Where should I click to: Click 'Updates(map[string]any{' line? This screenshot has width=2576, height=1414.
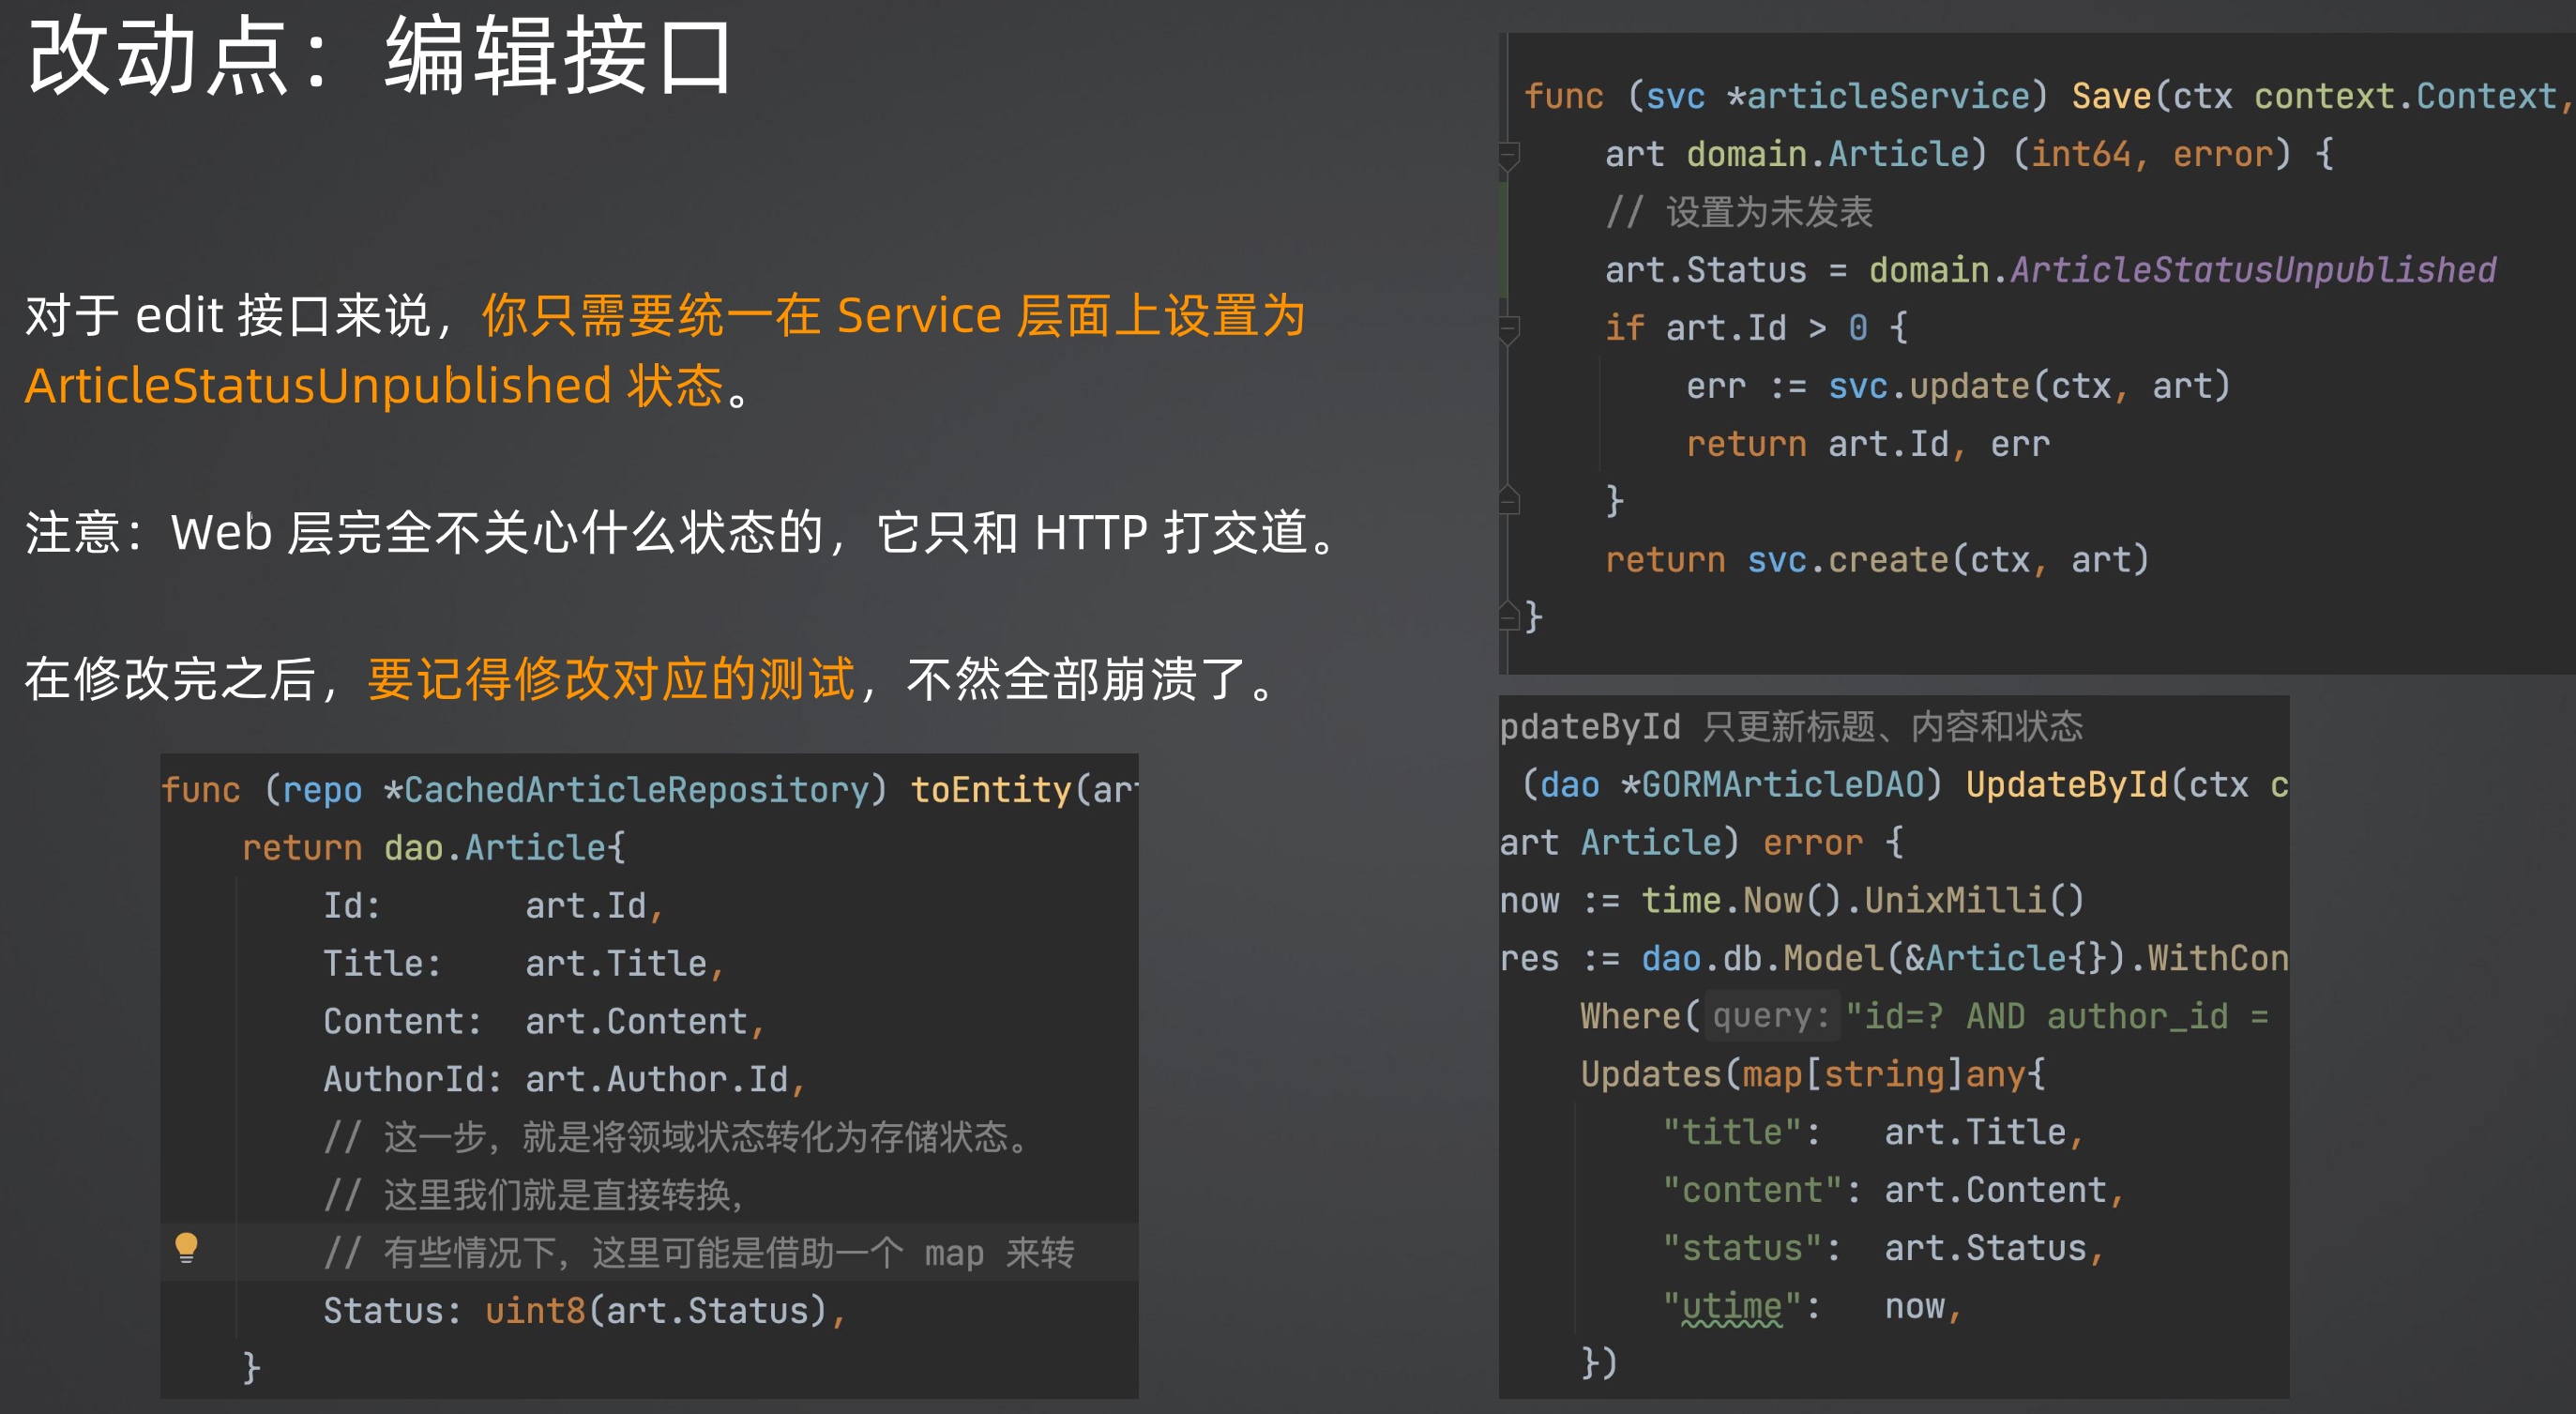[x=1812, y=1077]
